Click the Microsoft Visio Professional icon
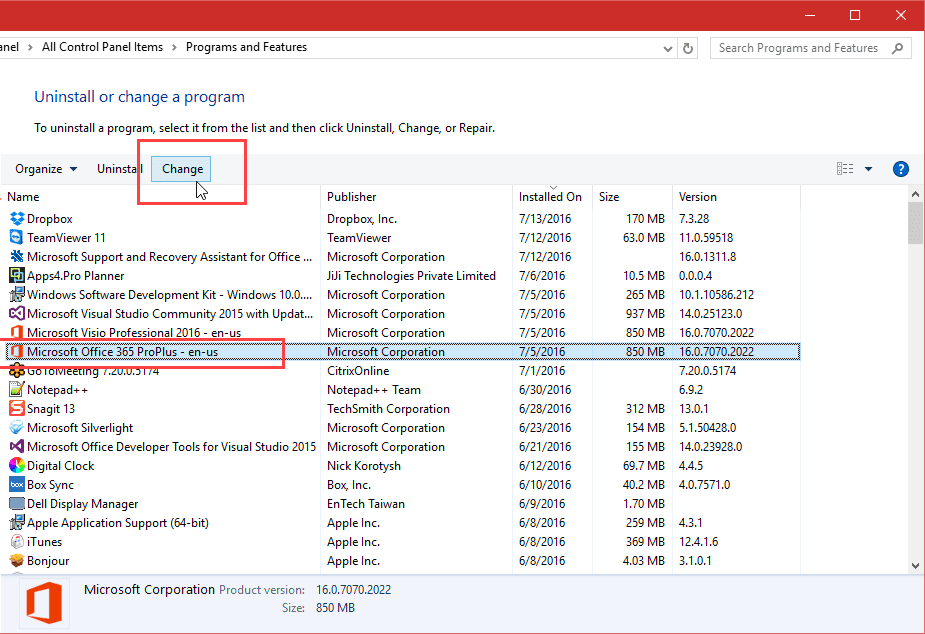This screenshot has height=634, width=925. click(x=17, y=333)
